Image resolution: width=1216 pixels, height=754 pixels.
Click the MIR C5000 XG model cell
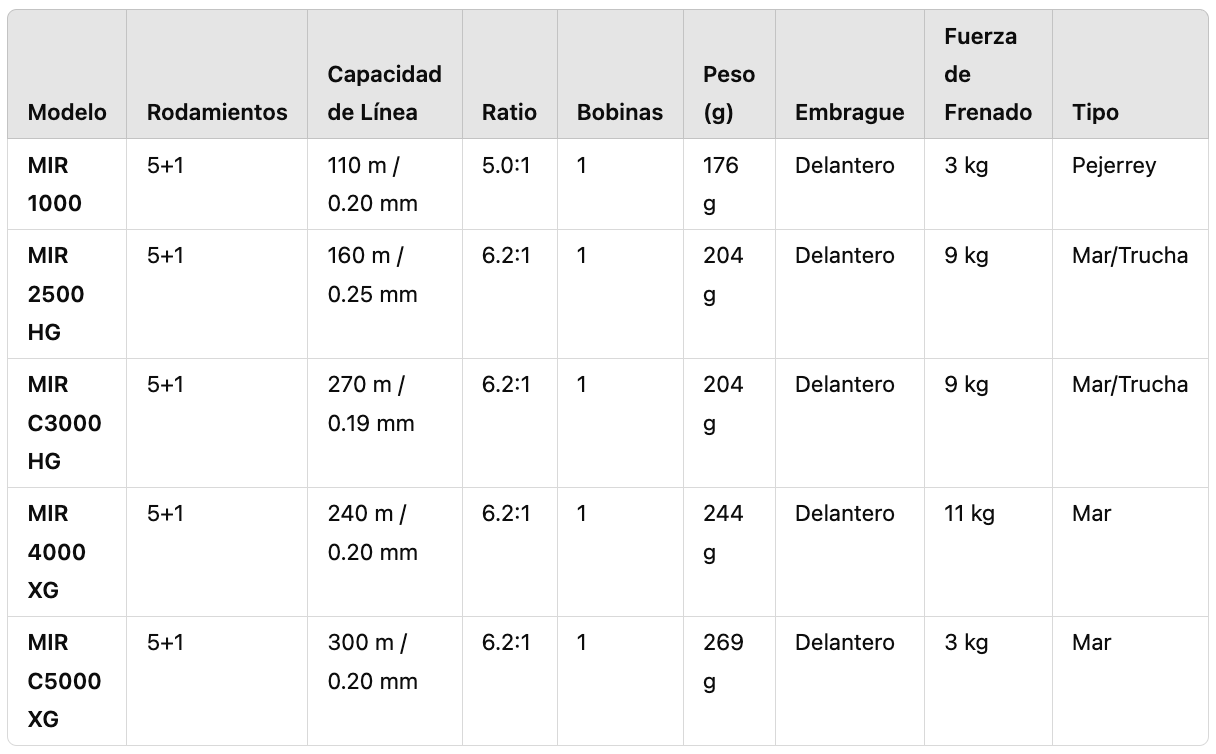(x=64, y=681)
